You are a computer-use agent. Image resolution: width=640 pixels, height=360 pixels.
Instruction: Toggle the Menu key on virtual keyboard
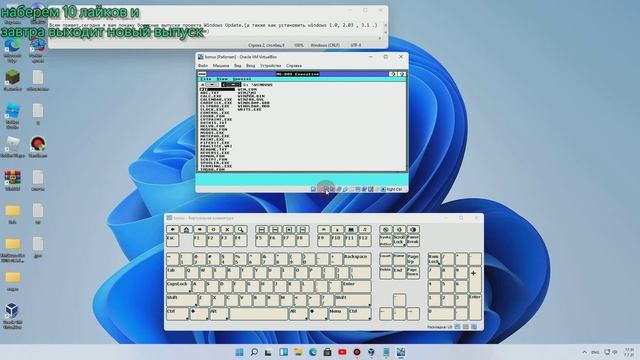click(338, 313)
